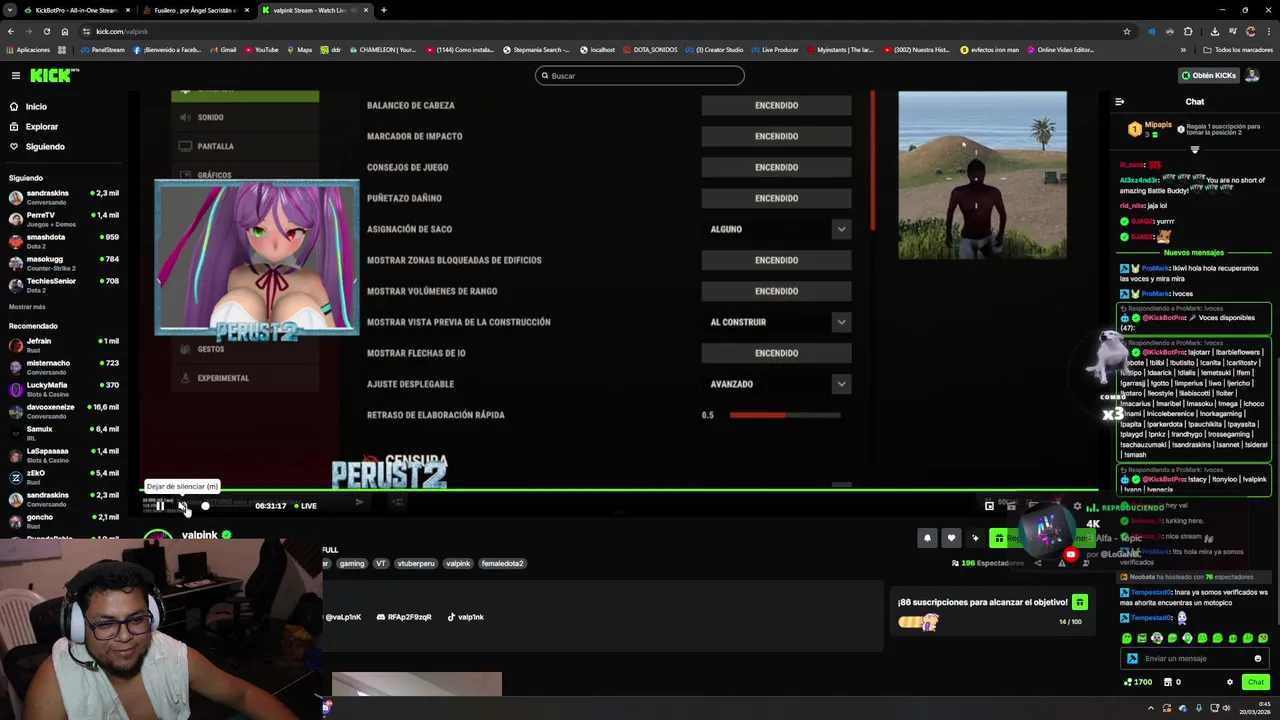Open the davooxeneize recommended channel

(x=64, y=411)
